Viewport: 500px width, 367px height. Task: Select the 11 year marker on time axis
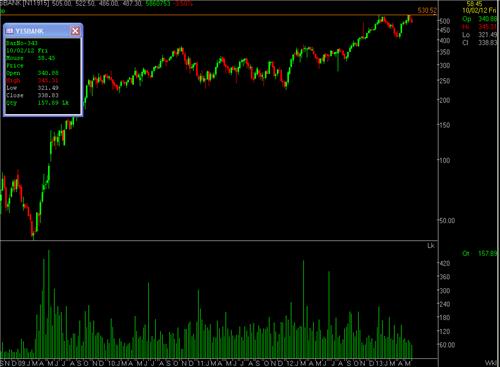point(200,363)
